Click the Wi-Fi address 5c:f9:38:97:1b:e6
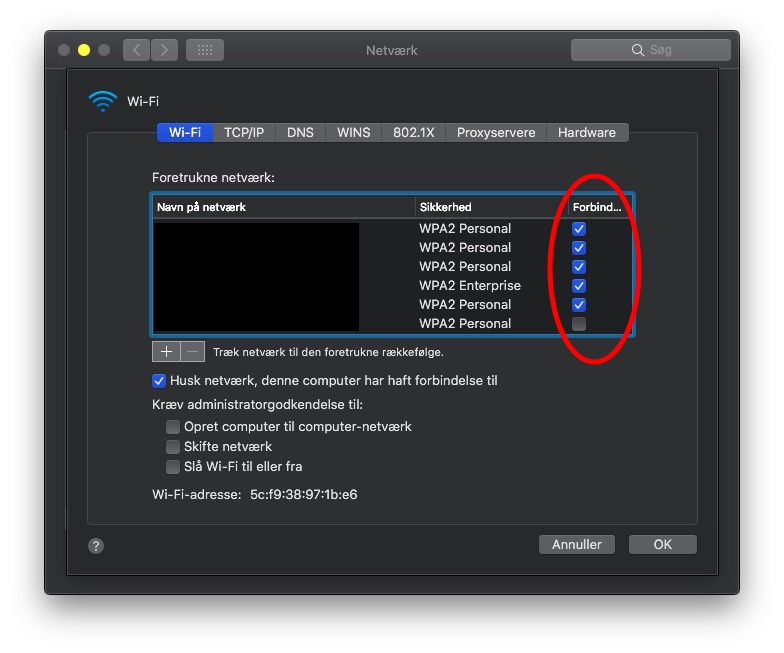The image size is (784, 653). tap(304, 495)
